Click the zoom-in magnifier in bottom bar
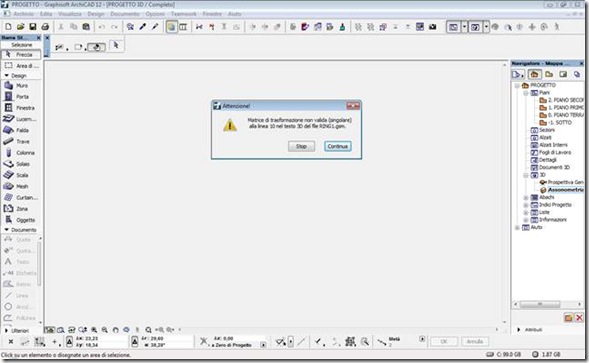 tap(94, 330)
